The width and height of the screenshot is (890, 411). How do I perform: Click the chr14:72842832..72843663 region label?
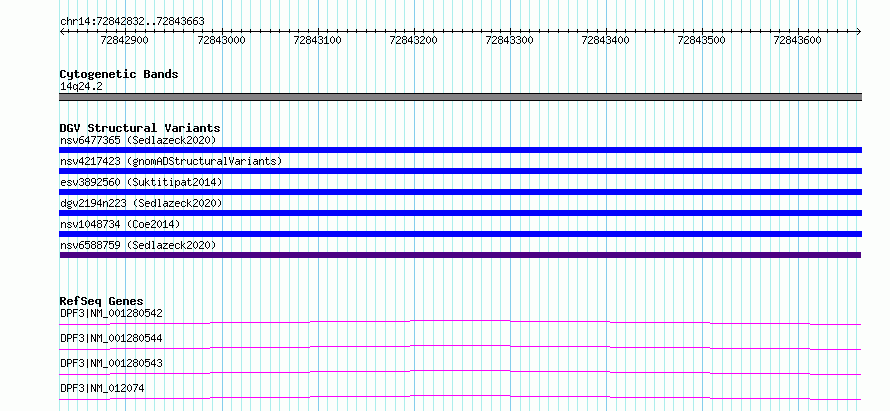(x=132, y=21)
